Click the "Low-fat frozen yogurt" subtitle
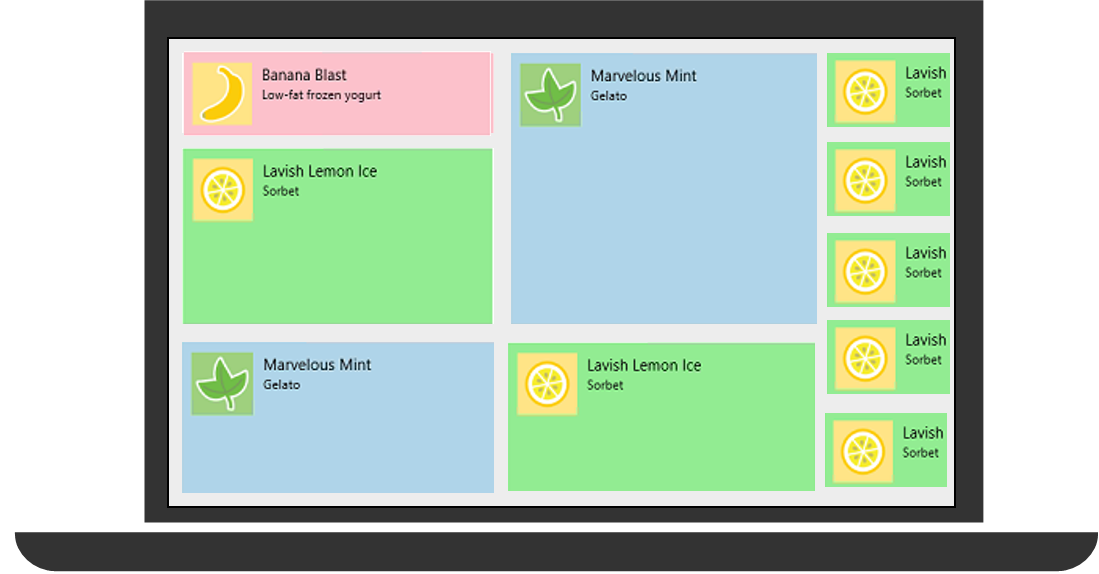The width and height of the screenshot is (1099, 574). pos(321,96)
